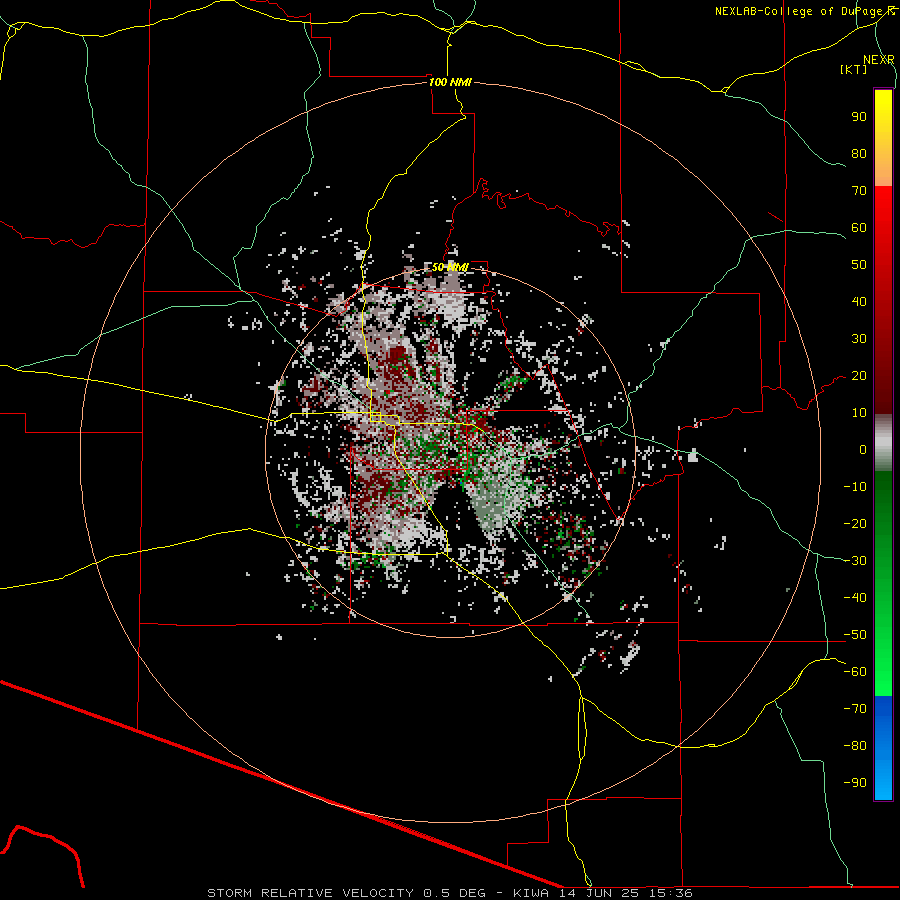Click the 14 JUN 25 15:36 timestamp

[x=626, y=893]
